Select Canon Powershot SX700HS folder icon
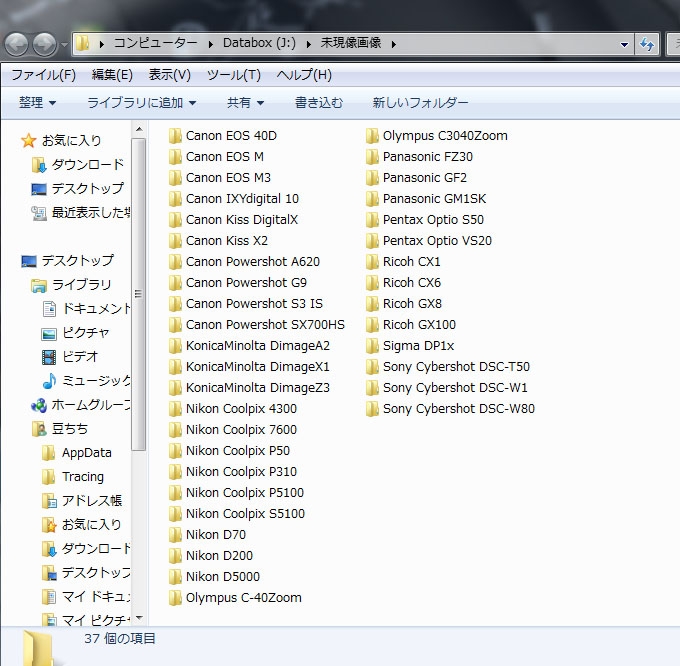Screen dimensions: 680x666 point(175,325)
